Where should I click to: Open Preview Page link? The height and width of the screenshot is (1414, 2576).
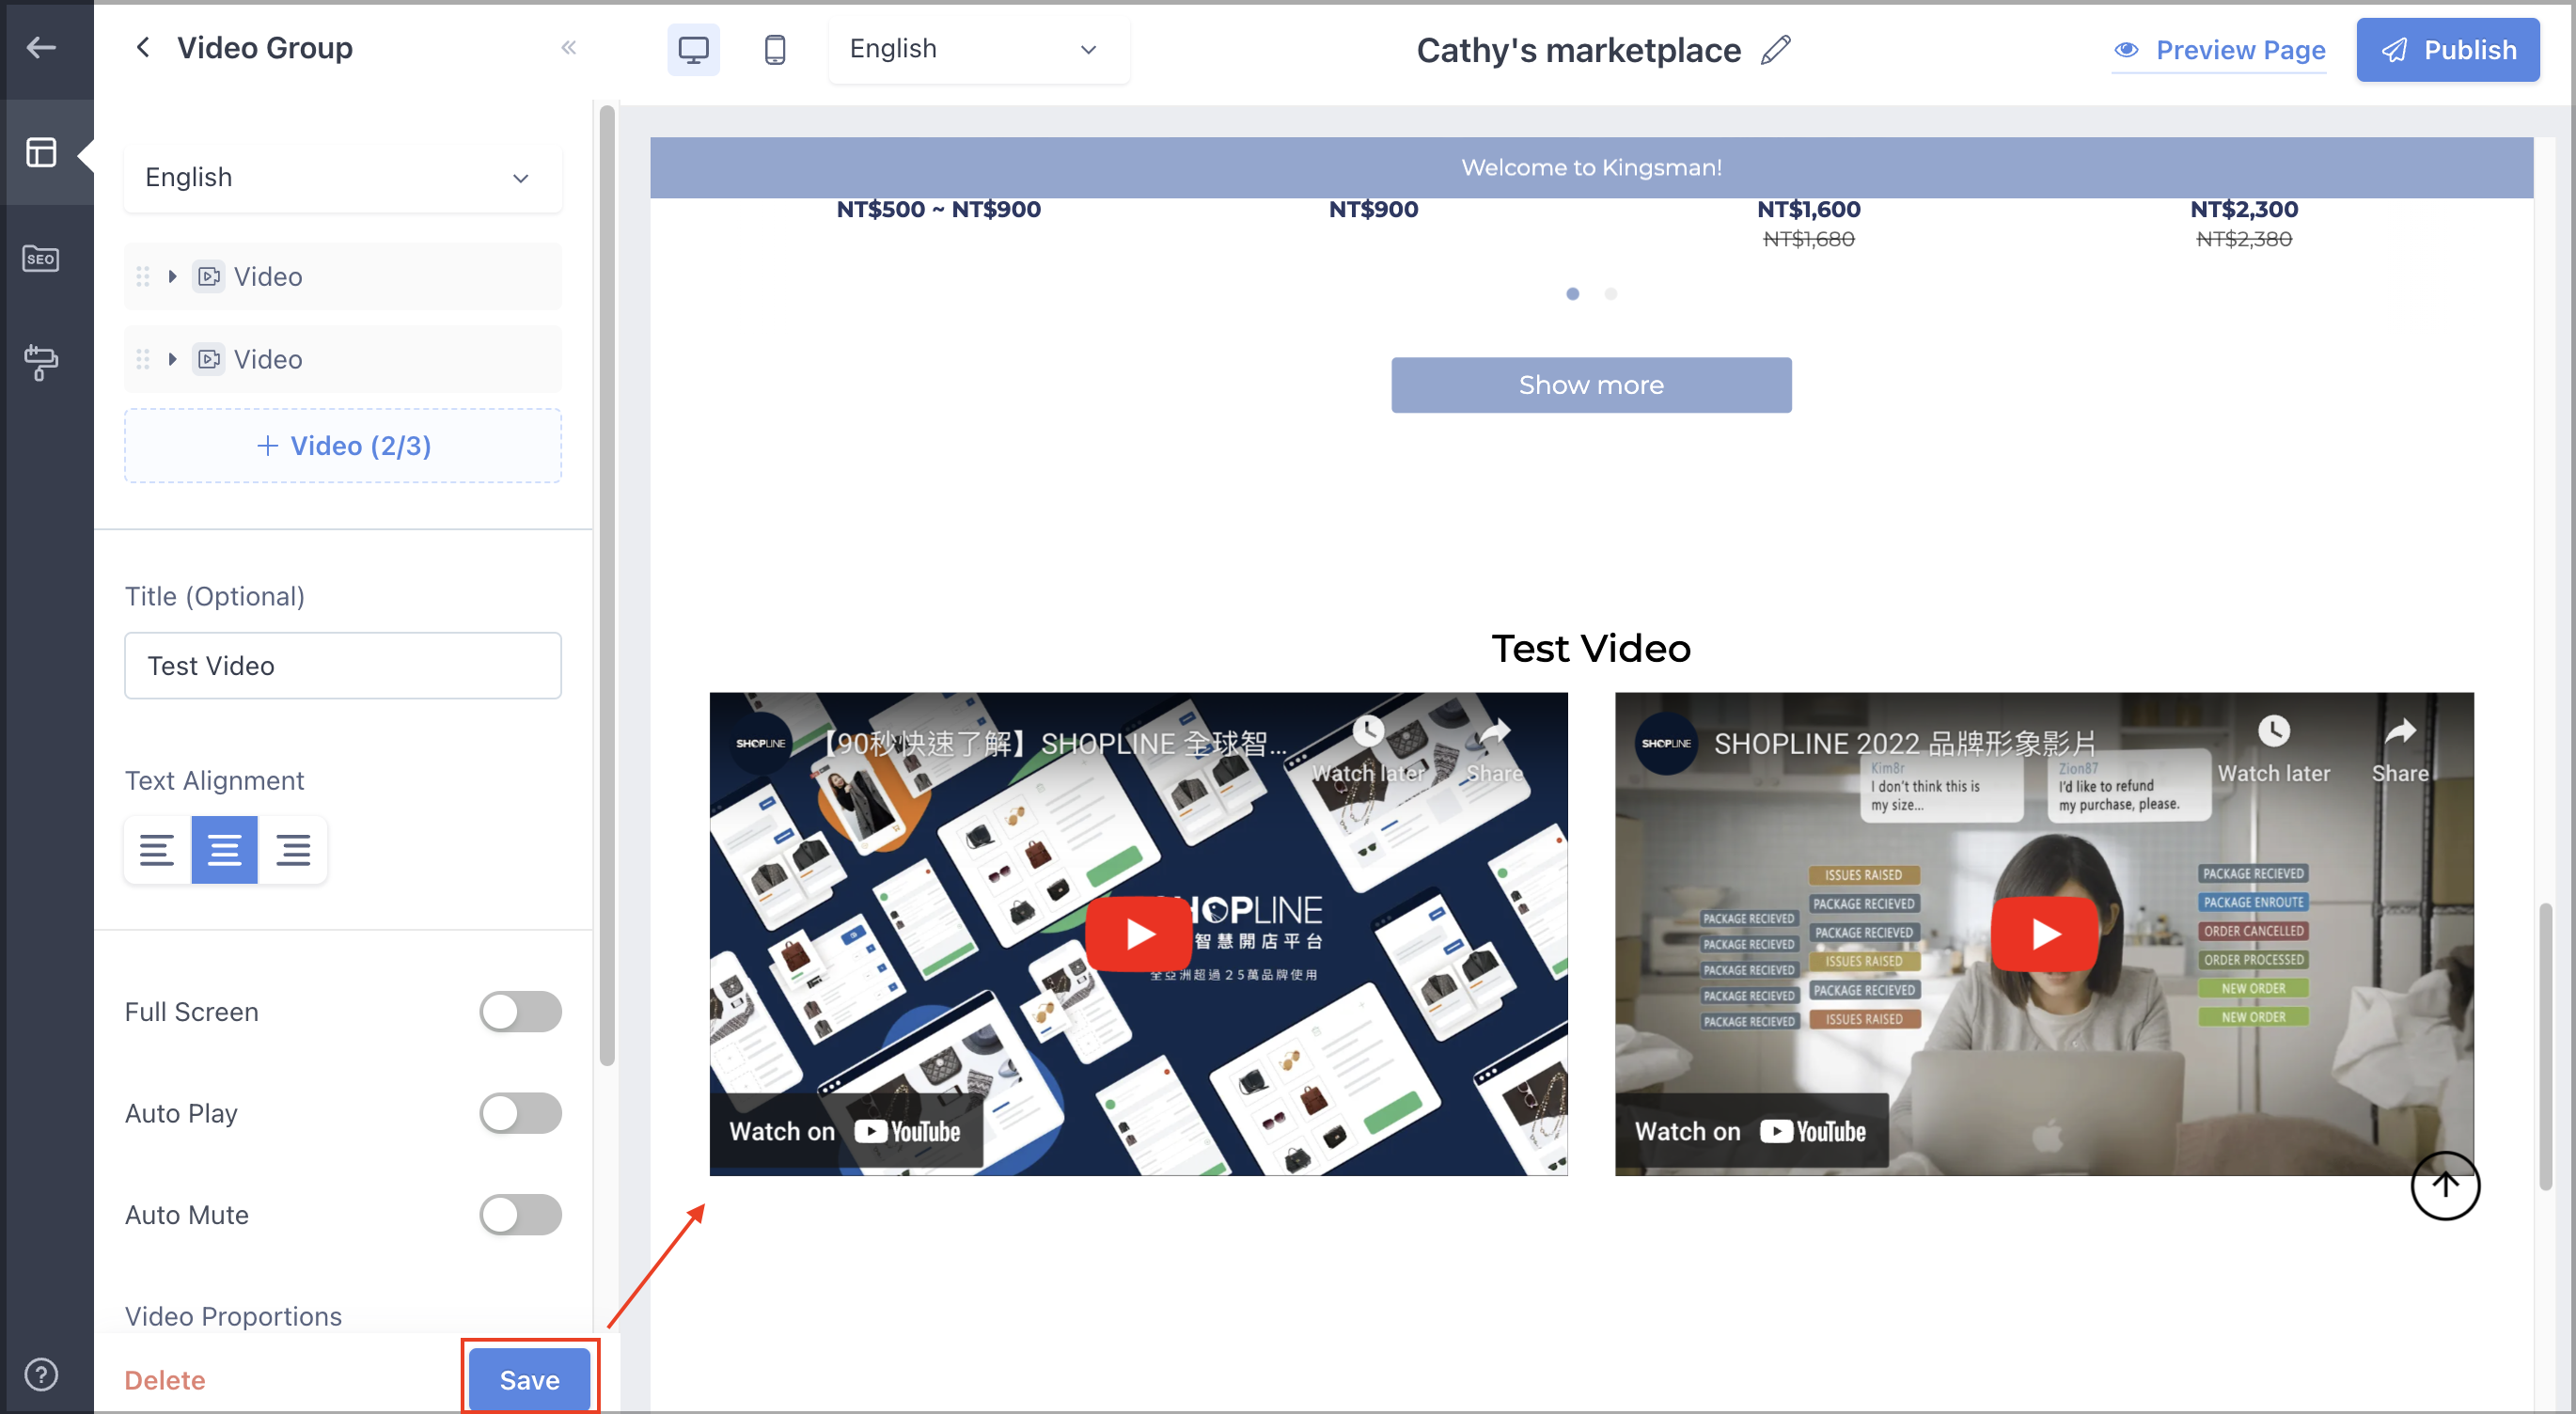click(x=2219, y=49)
